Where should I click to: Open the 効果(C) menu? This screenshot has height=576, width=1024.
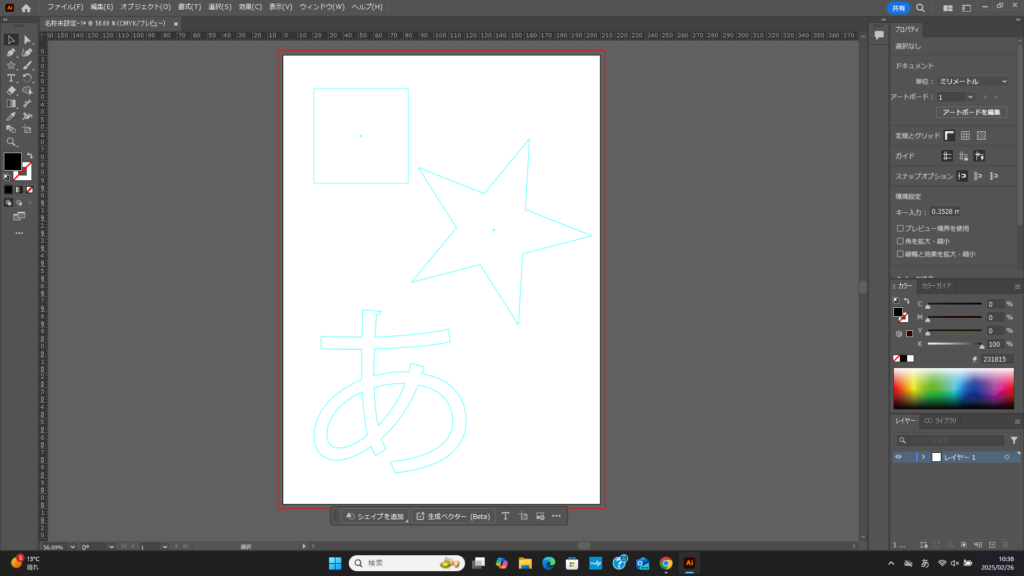click(250, 7)
